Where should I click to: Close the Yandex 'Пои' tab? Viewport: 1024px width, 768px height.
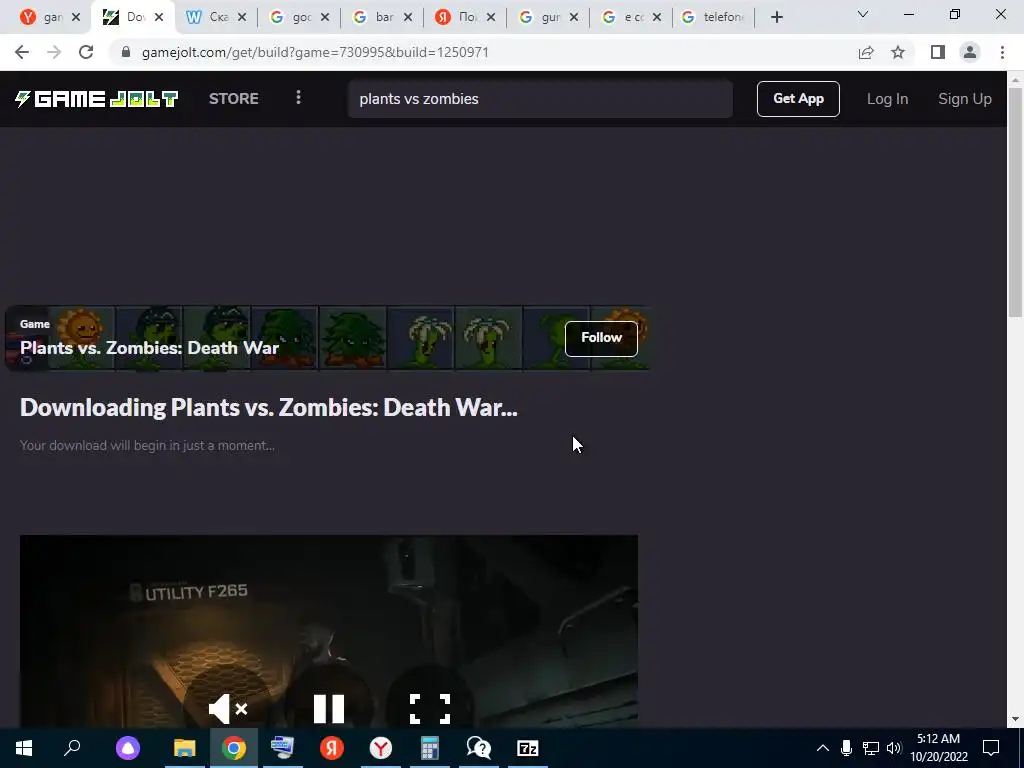tap(490, 17)
